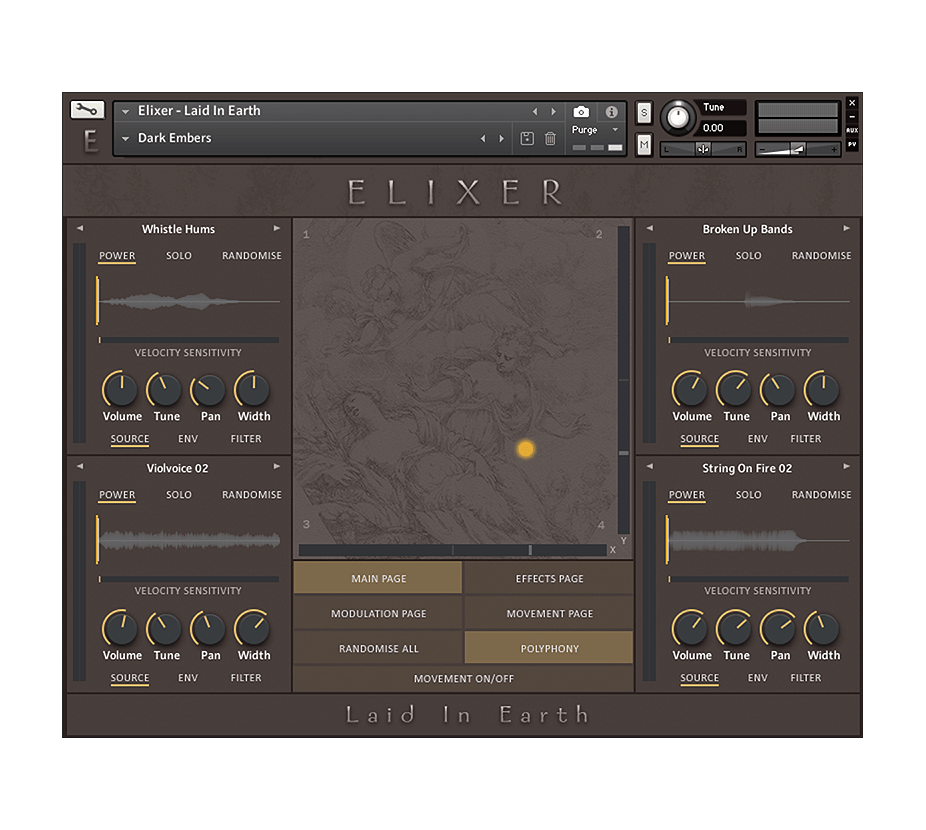Open the instrument info icon
The width and height of the screenshot is (926, 830).
(611, 112)
